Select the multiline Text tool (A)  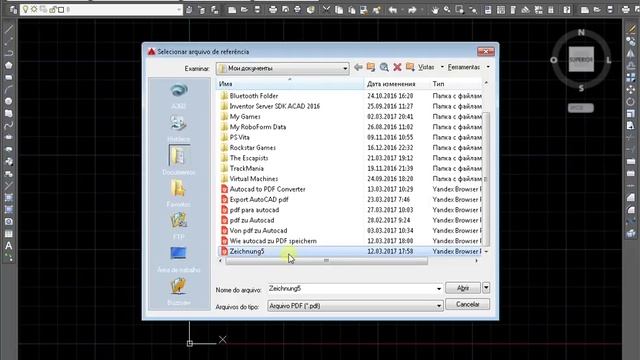click(9, 246)
